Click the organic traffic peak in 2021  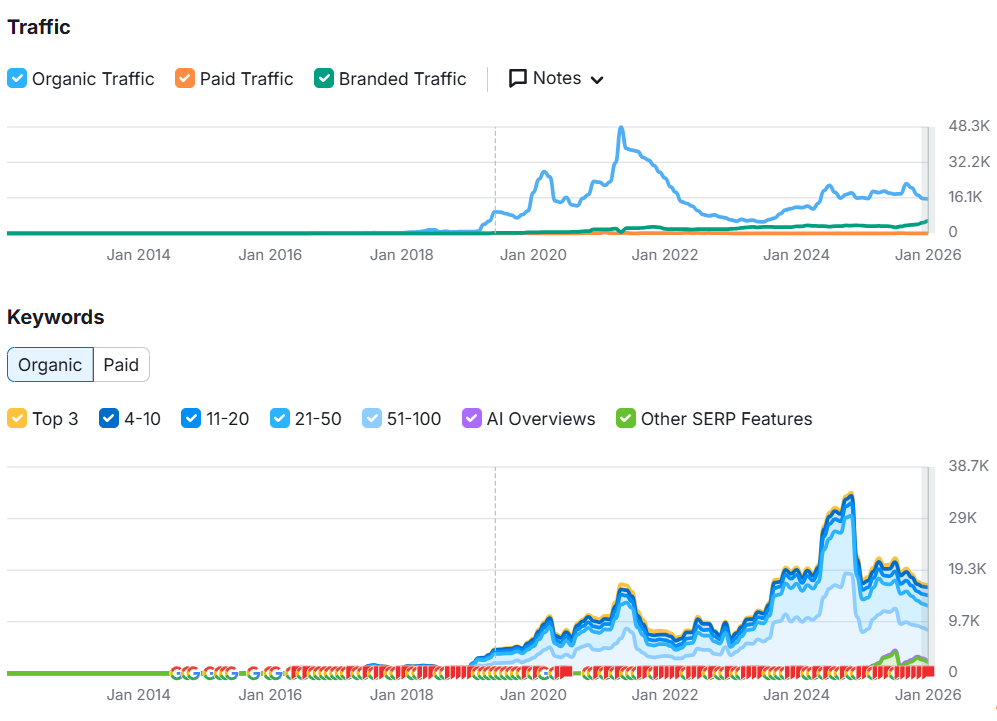621,128
